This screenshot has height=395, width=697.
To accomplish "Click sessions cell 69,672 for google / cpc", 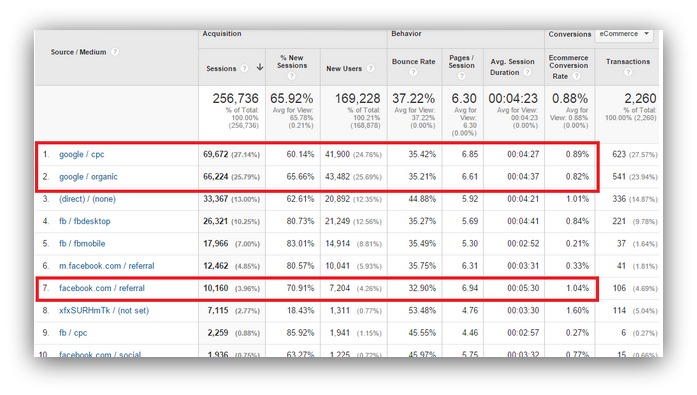I will (216, 155).
